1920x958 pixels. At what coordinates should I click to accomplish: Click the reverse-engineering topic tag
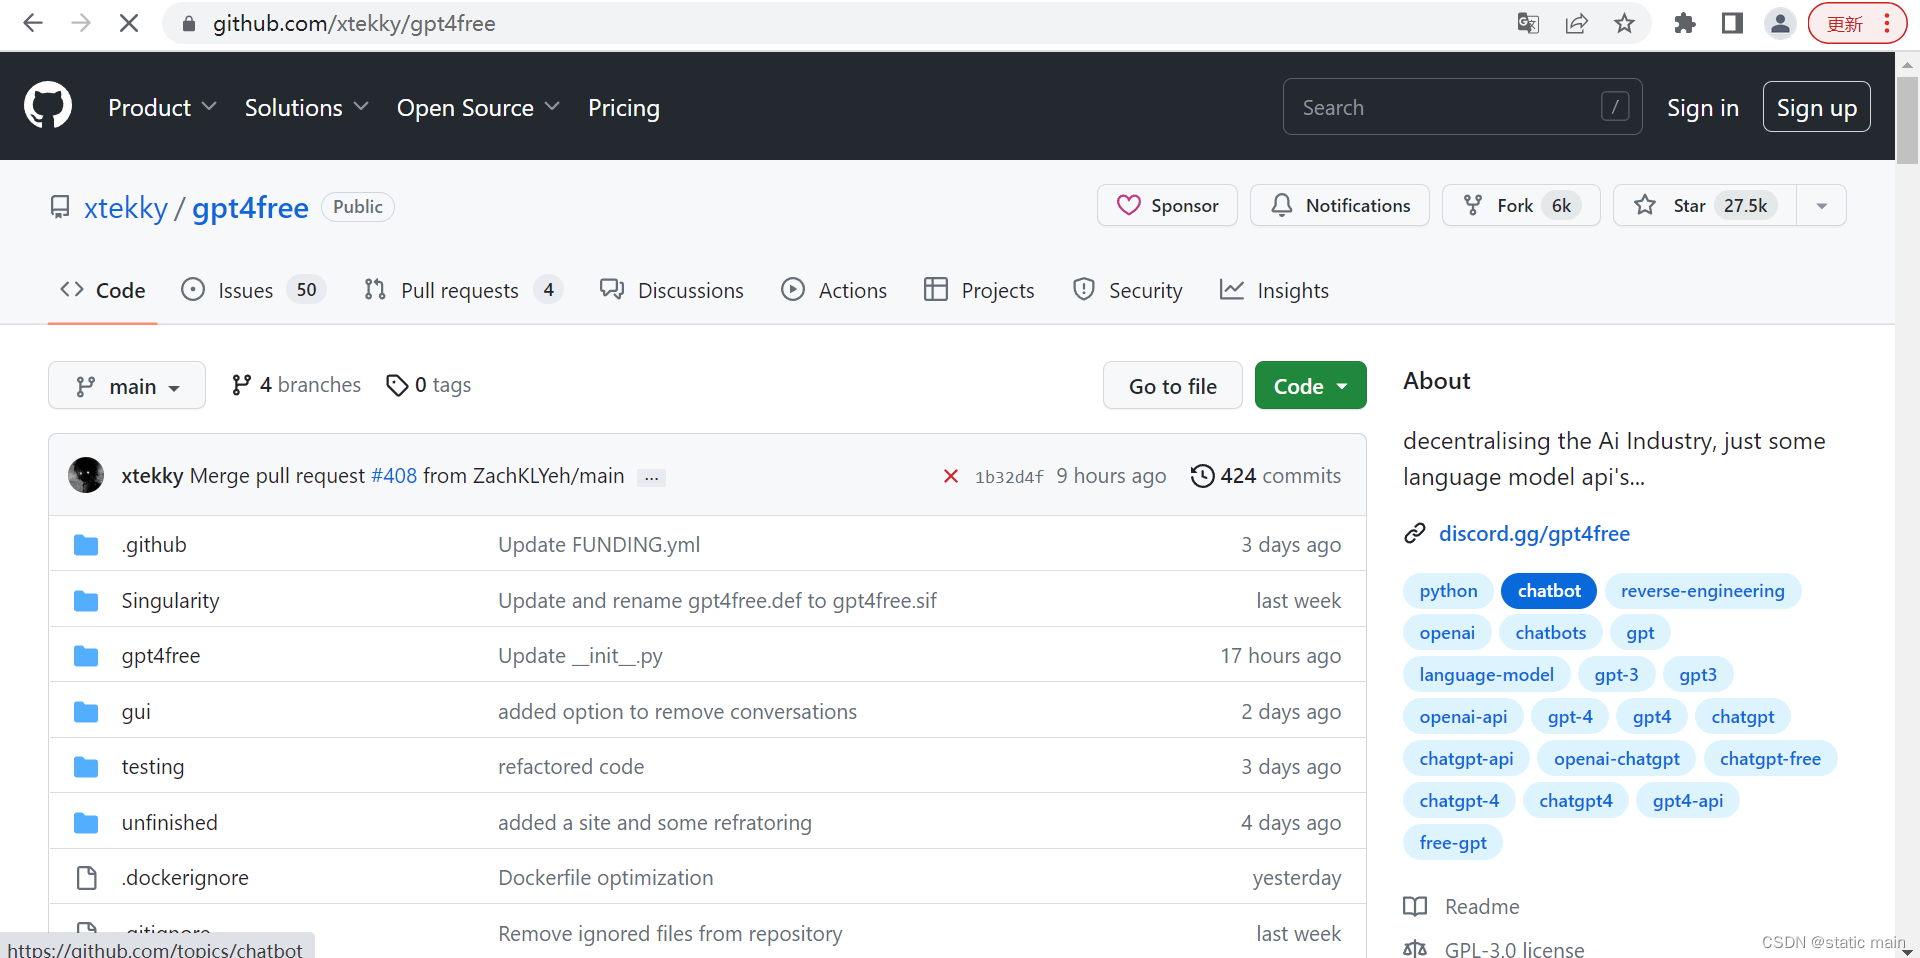pyautogui.click(x=1702, y=591)
